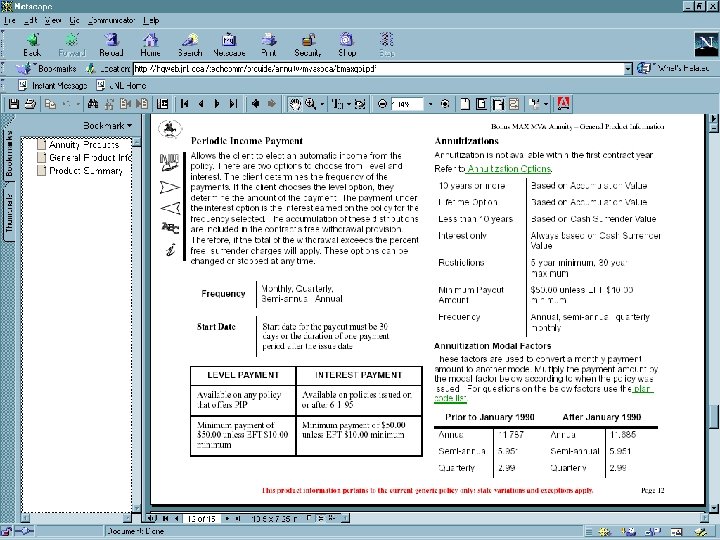This screenshot has width=720, height=540.
Task: Select the actual size page icon
Action: [x=465, y=104]
